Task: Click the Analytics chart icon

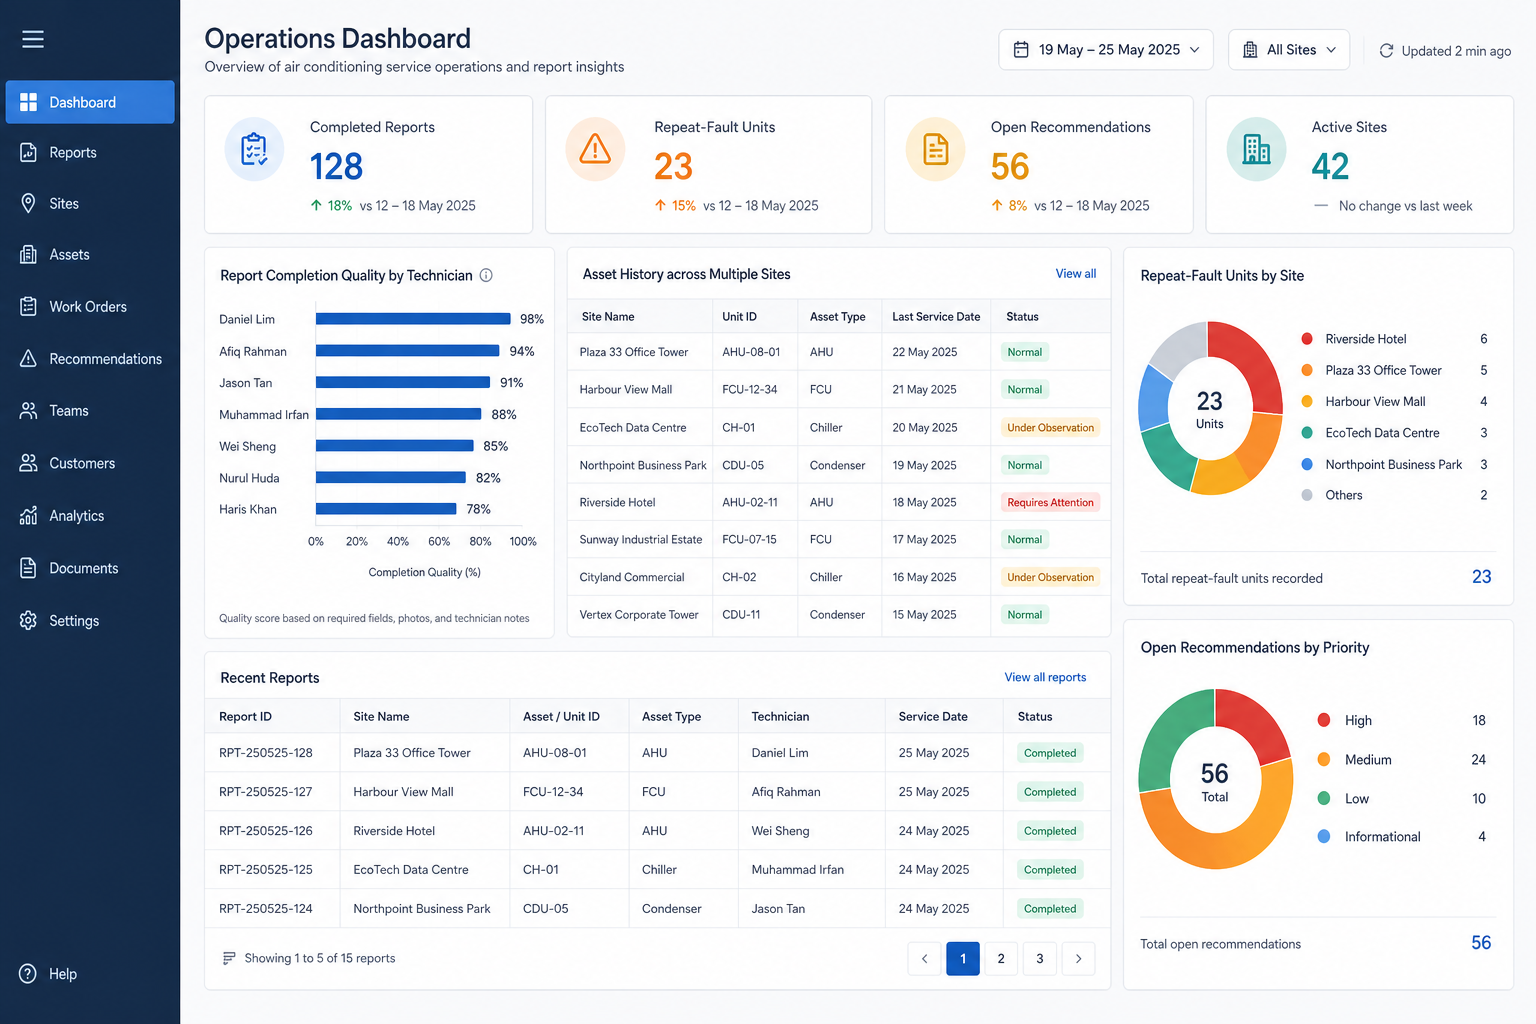Action: click(x=28, y=515)
